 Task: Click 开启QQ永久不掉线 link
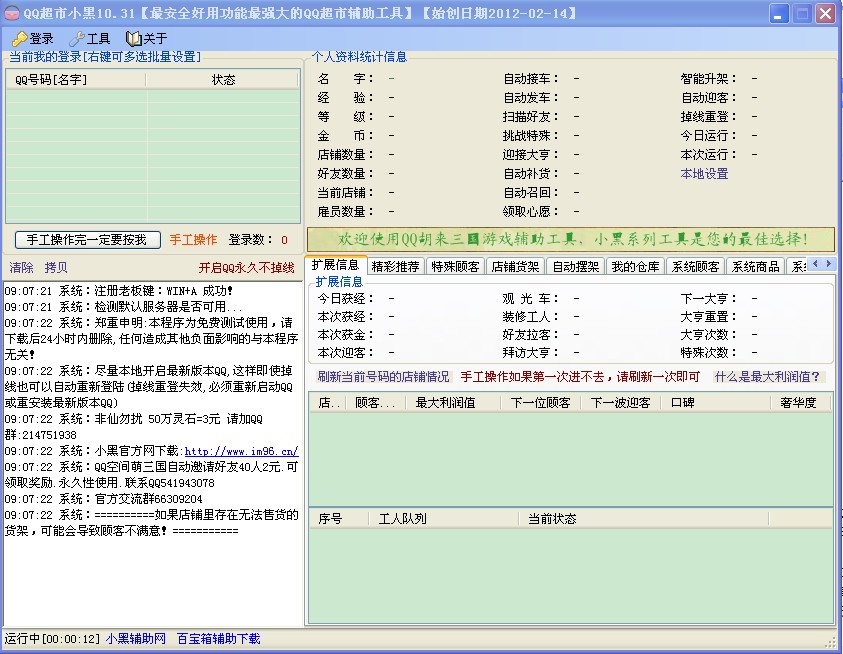pos(246,268)
